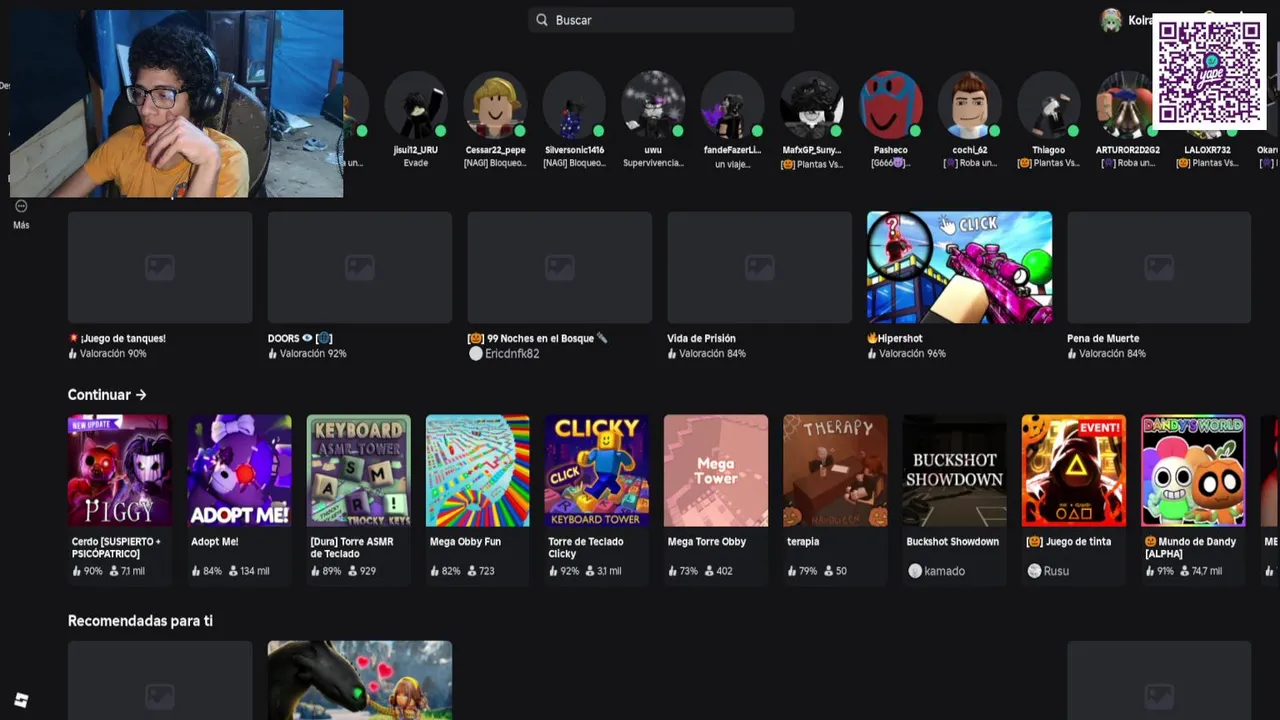Open Piggy Cerdo game thumbnail
This screenshot has width=1280, height=720.
(x=119, y=470)
